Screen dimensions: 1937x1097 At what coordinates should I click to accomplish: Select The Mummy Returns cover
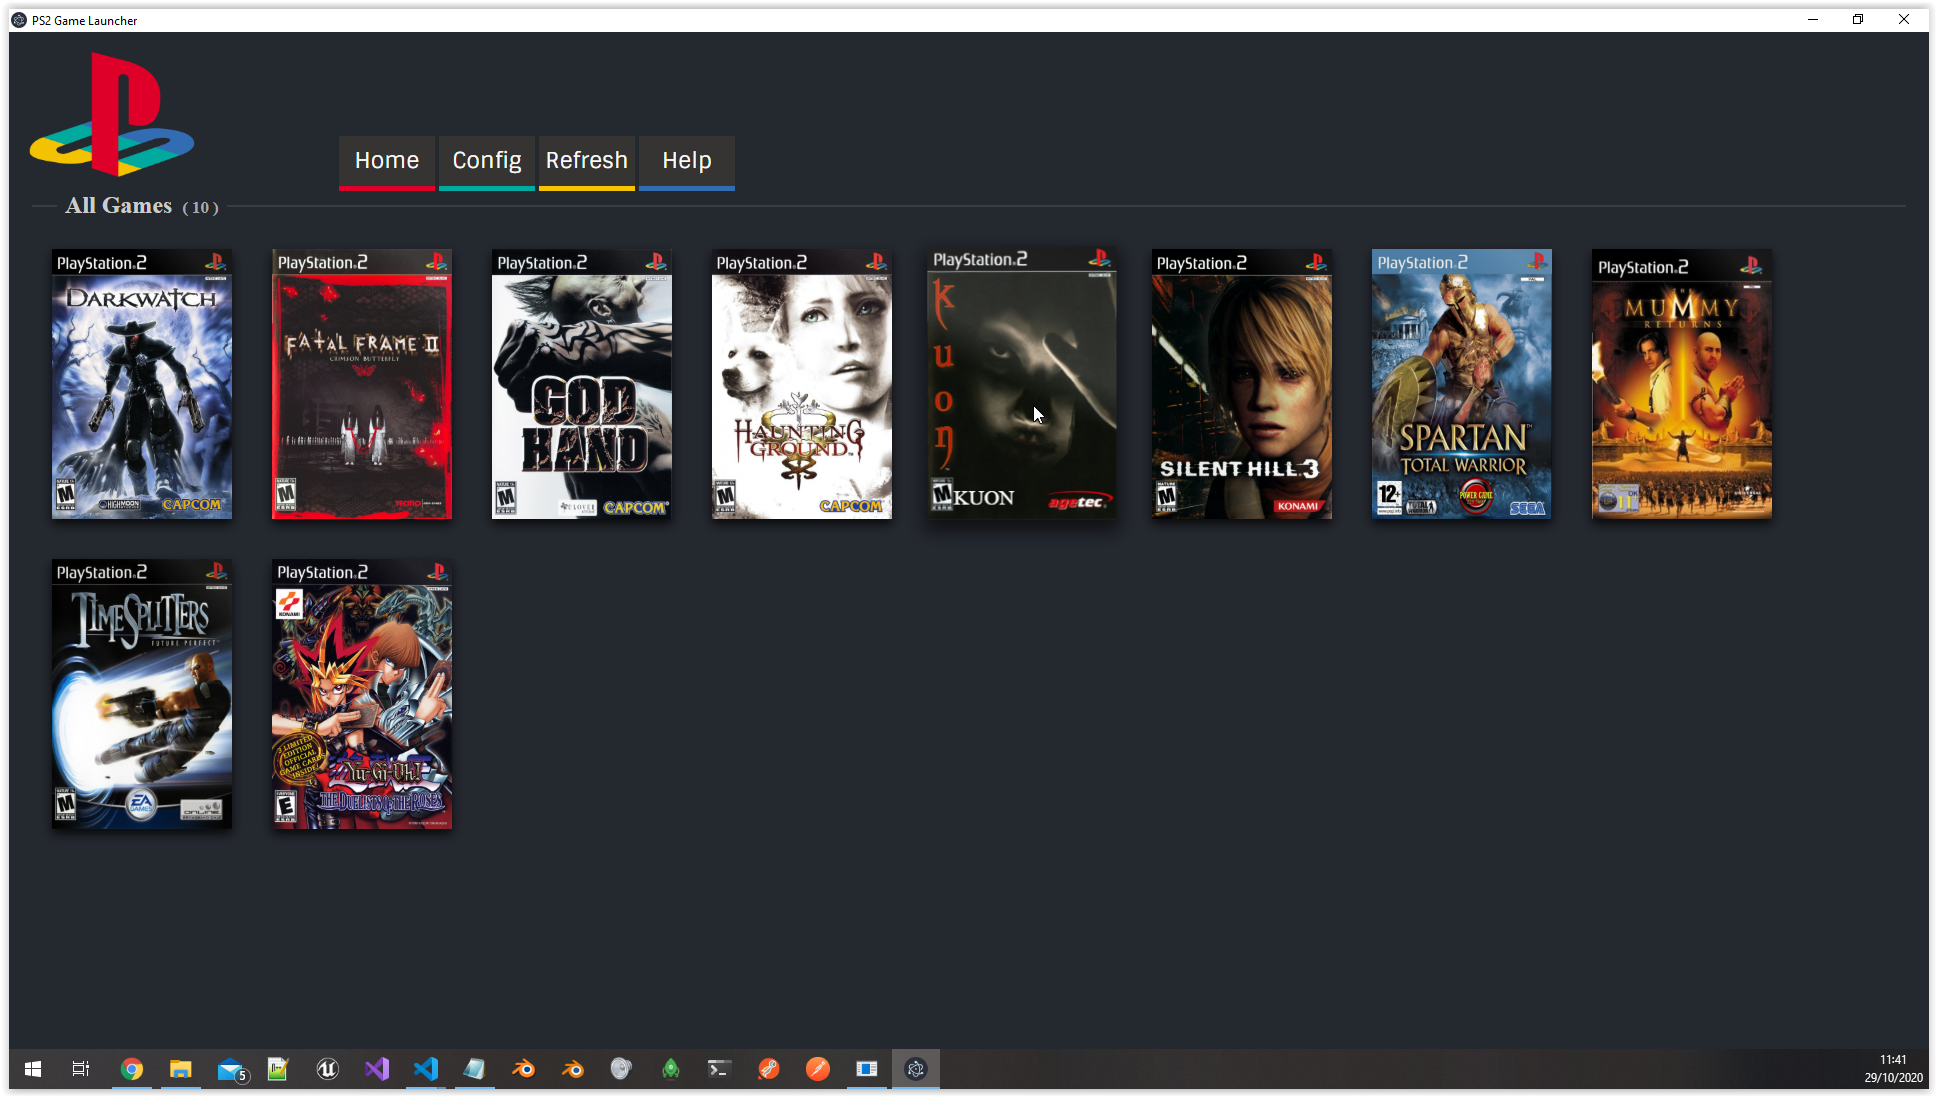coord(1682,384)
